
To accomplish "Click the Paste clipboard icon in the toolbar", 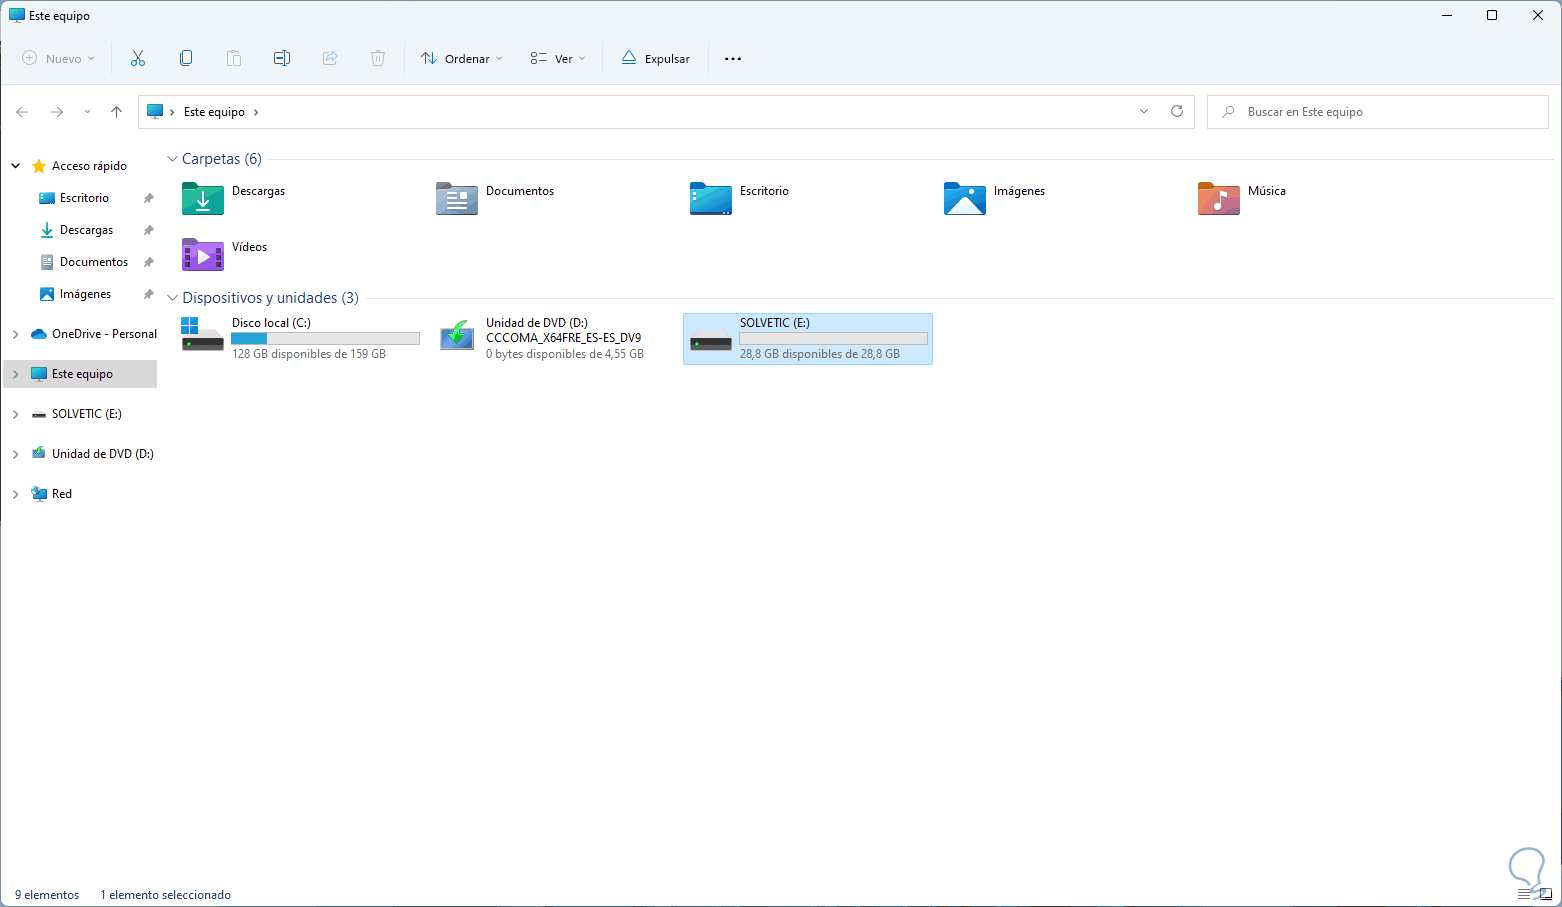I will (x=234, y=59).
